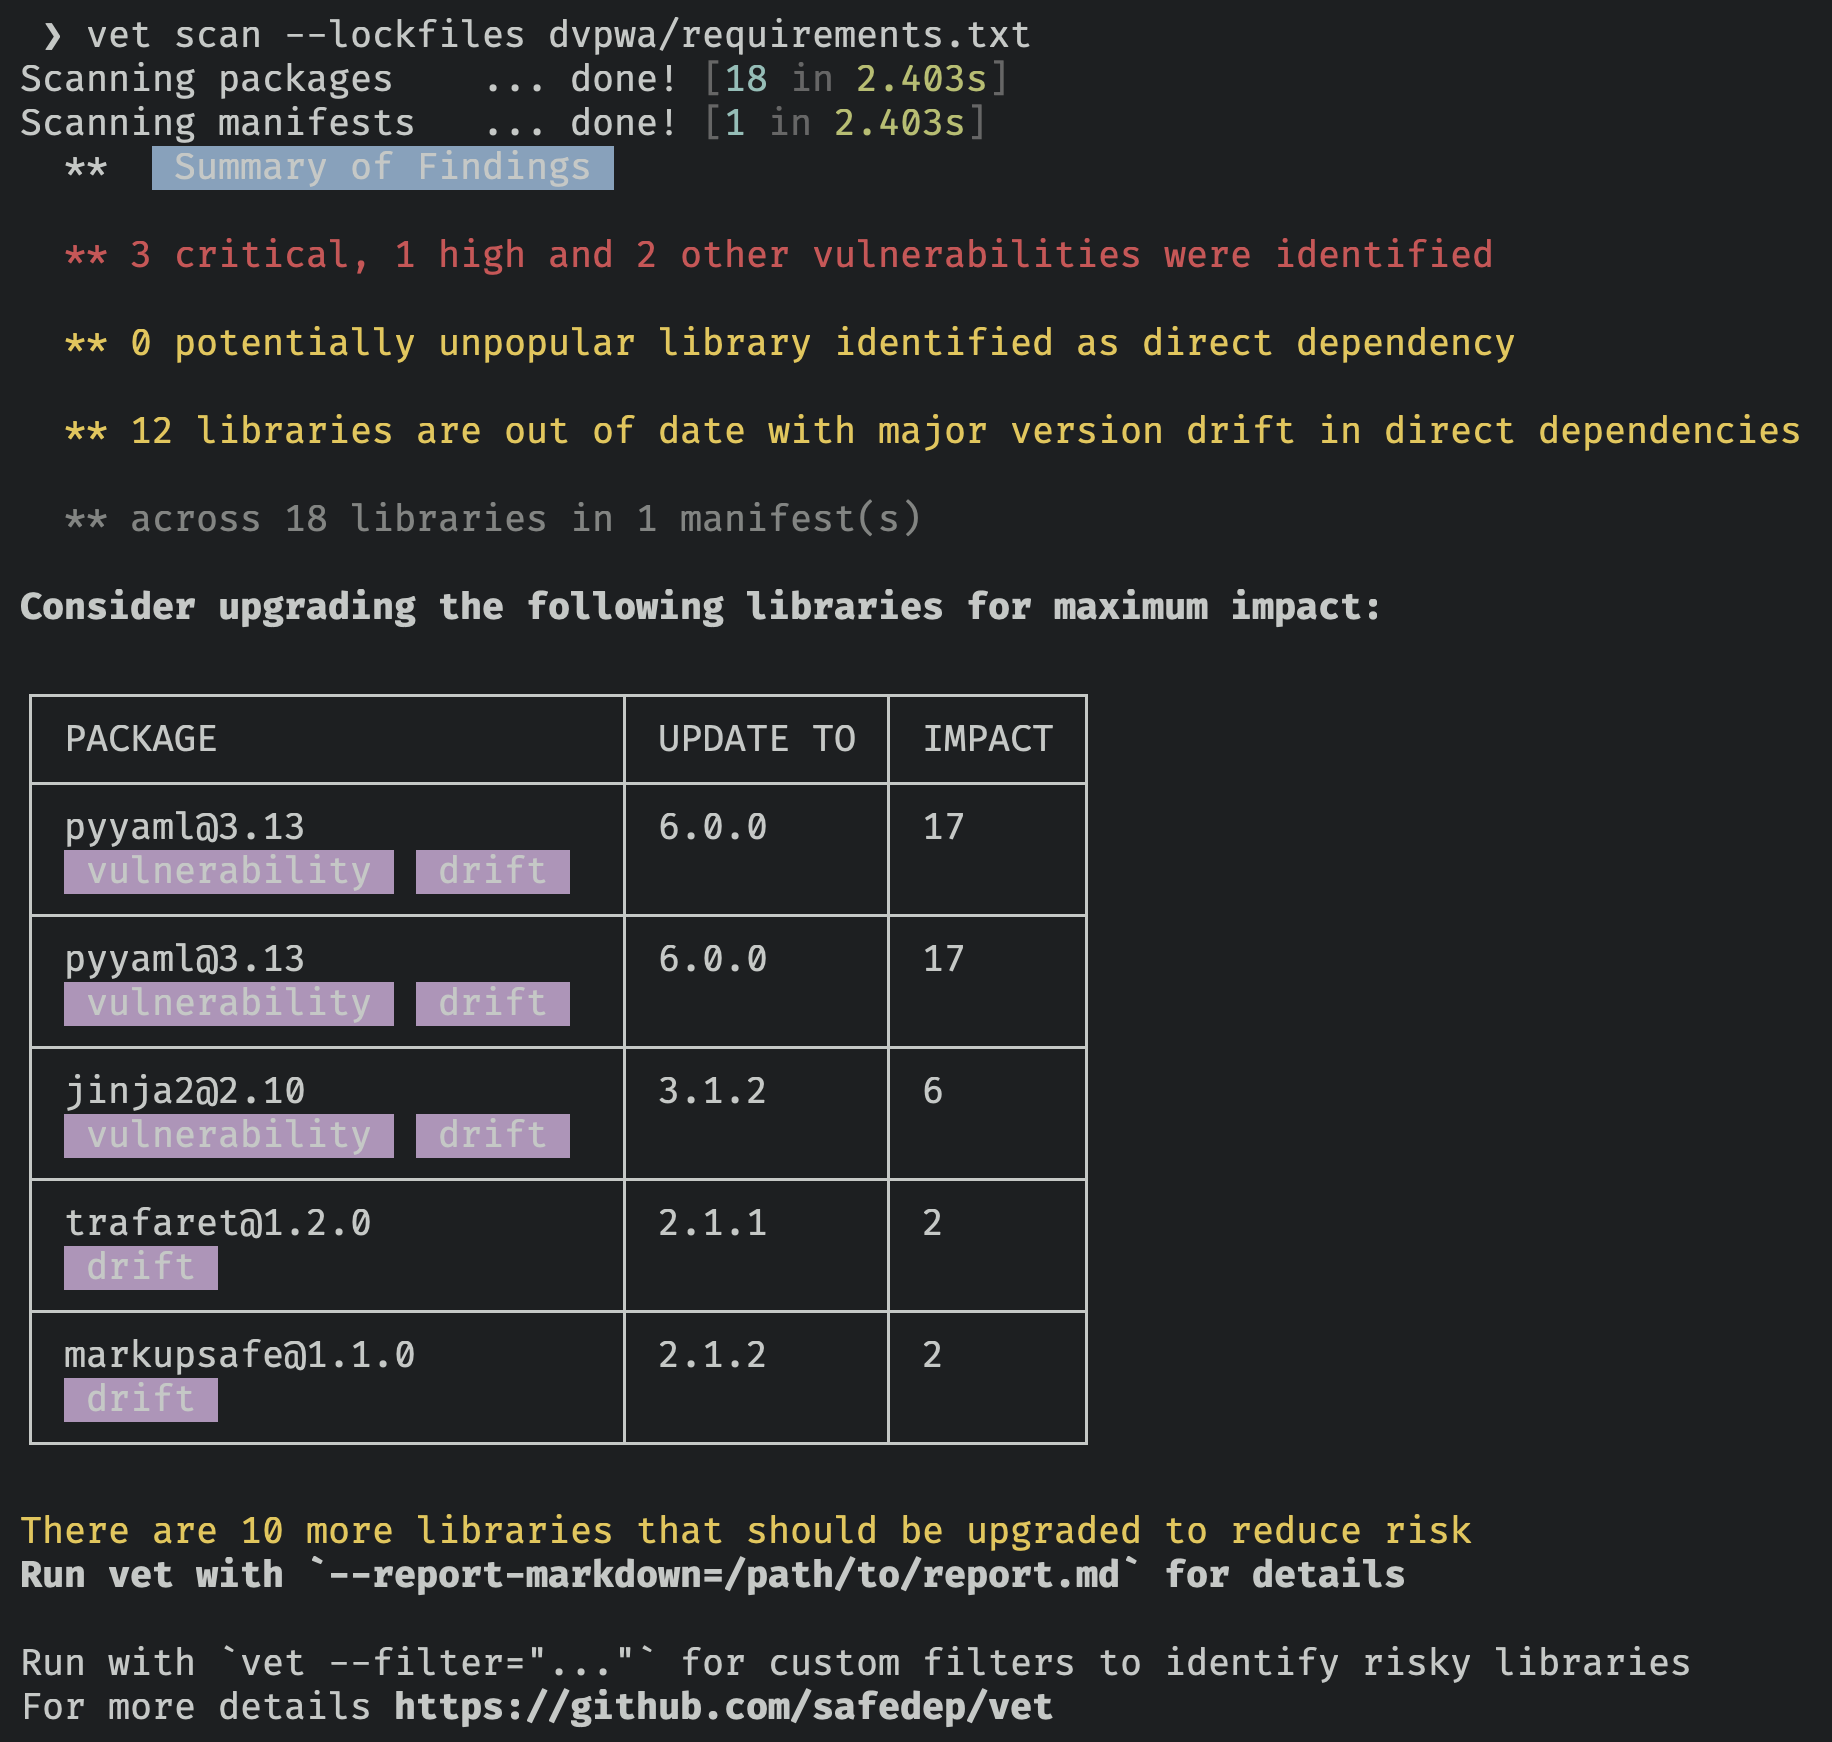The height and width of the screenshot is (1742, 1832).
Task: Click the 3.1.2 update version for jinja2
Action: point(712,1091)
